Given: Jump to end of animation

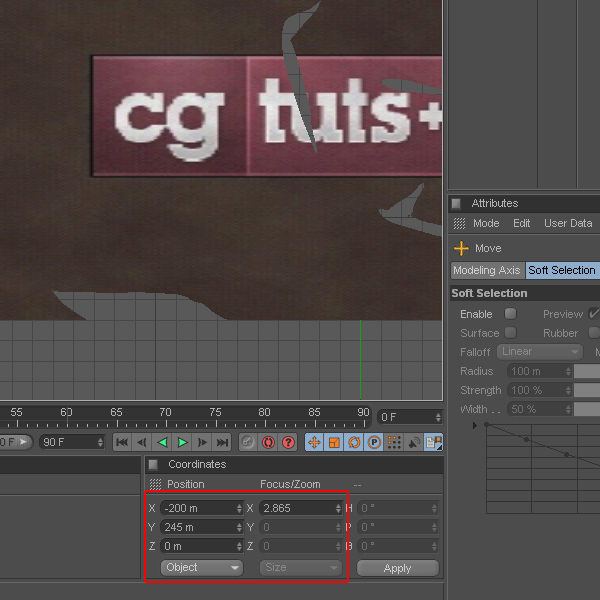Looking at the screenshot, I should click(x=222, y=443).
